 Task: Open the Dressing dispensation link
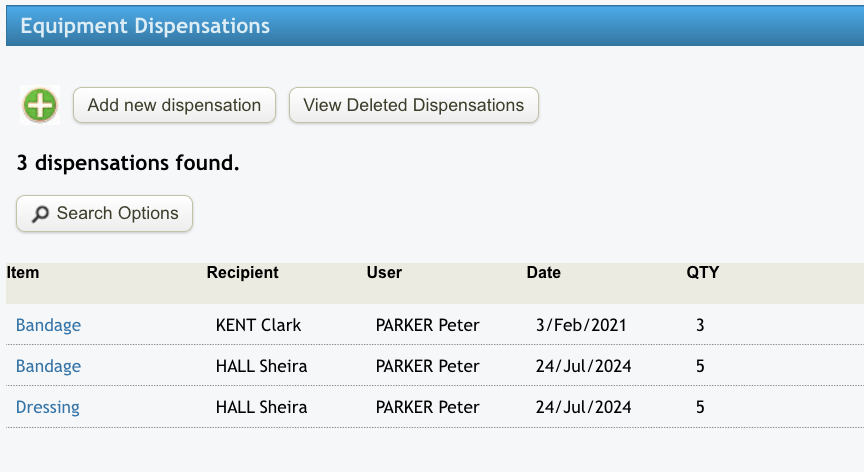tap(48, 407)
